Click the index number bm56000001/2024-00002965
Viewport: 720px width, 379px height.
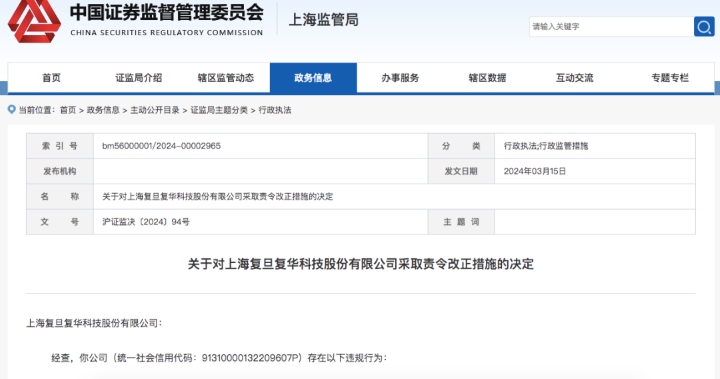(x=161, y=146)
